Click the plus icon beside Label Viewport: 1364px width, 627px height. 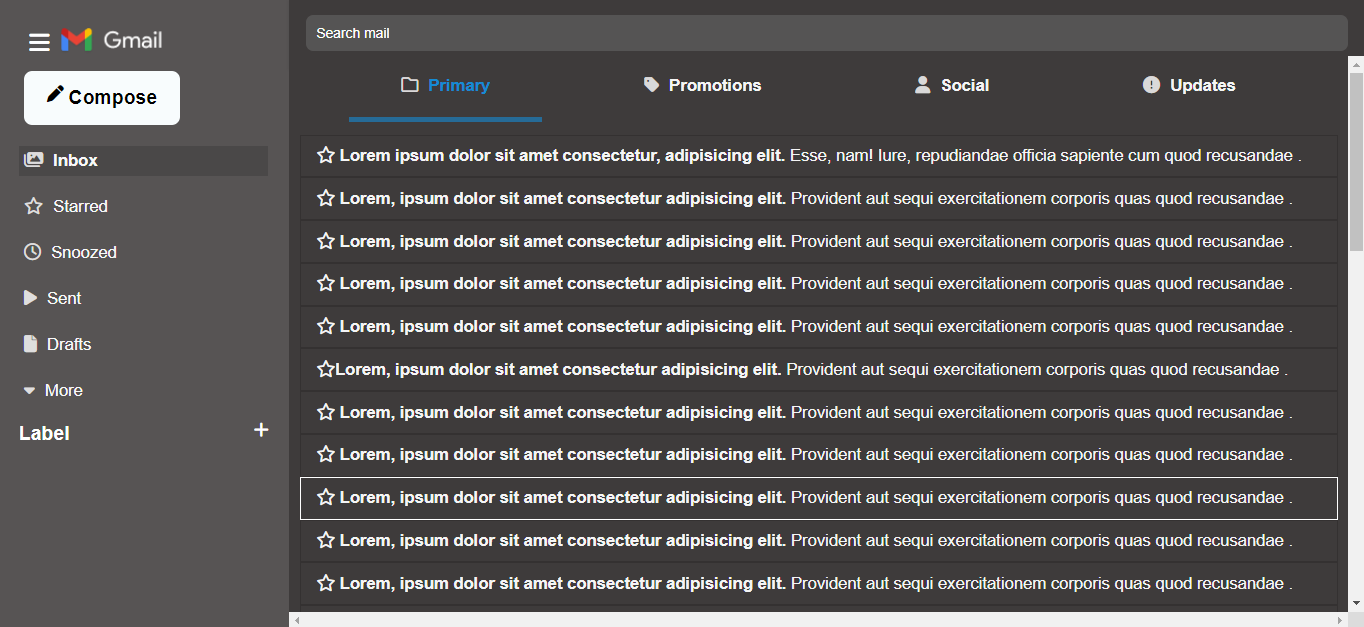(261, 430)
